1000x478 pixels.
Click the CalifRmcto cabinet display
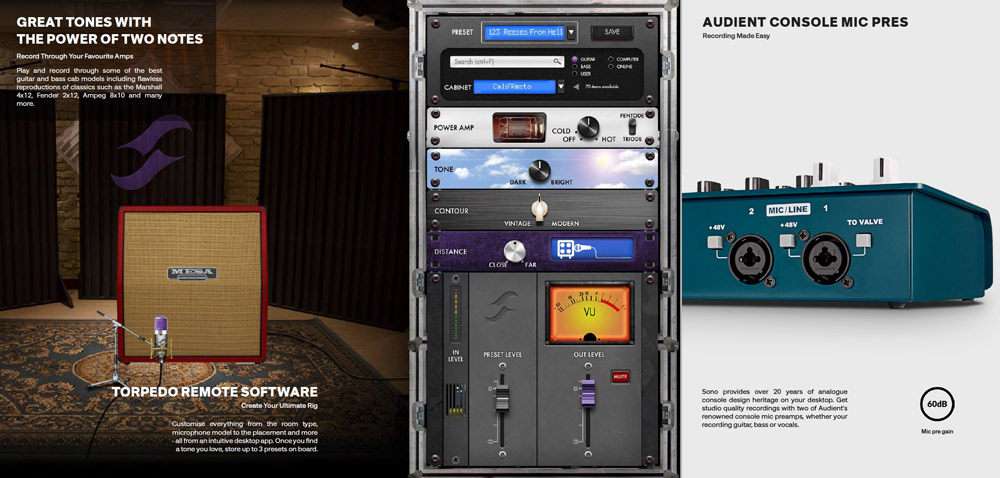pyautogui.click(x=514, y=87)
